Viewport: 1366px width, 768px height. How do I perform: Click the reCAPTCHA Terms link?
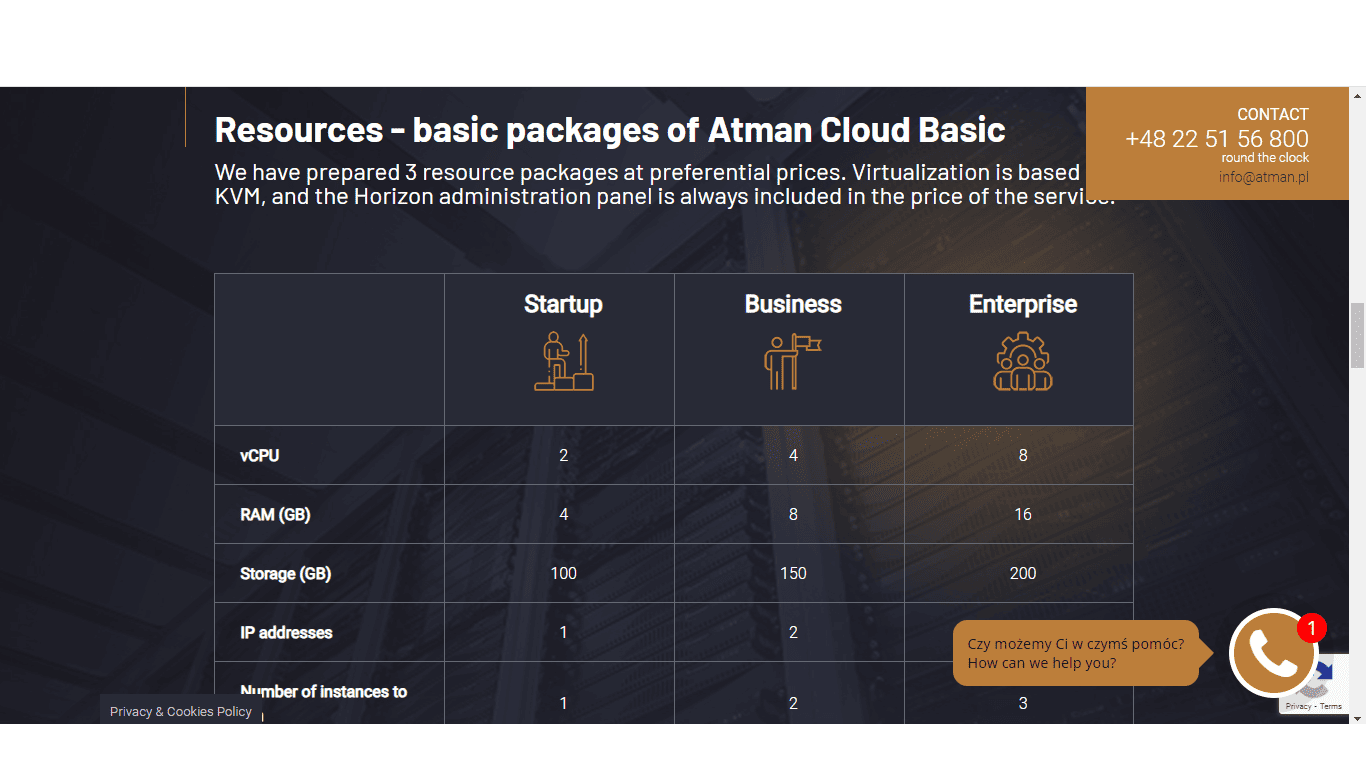1331,706
